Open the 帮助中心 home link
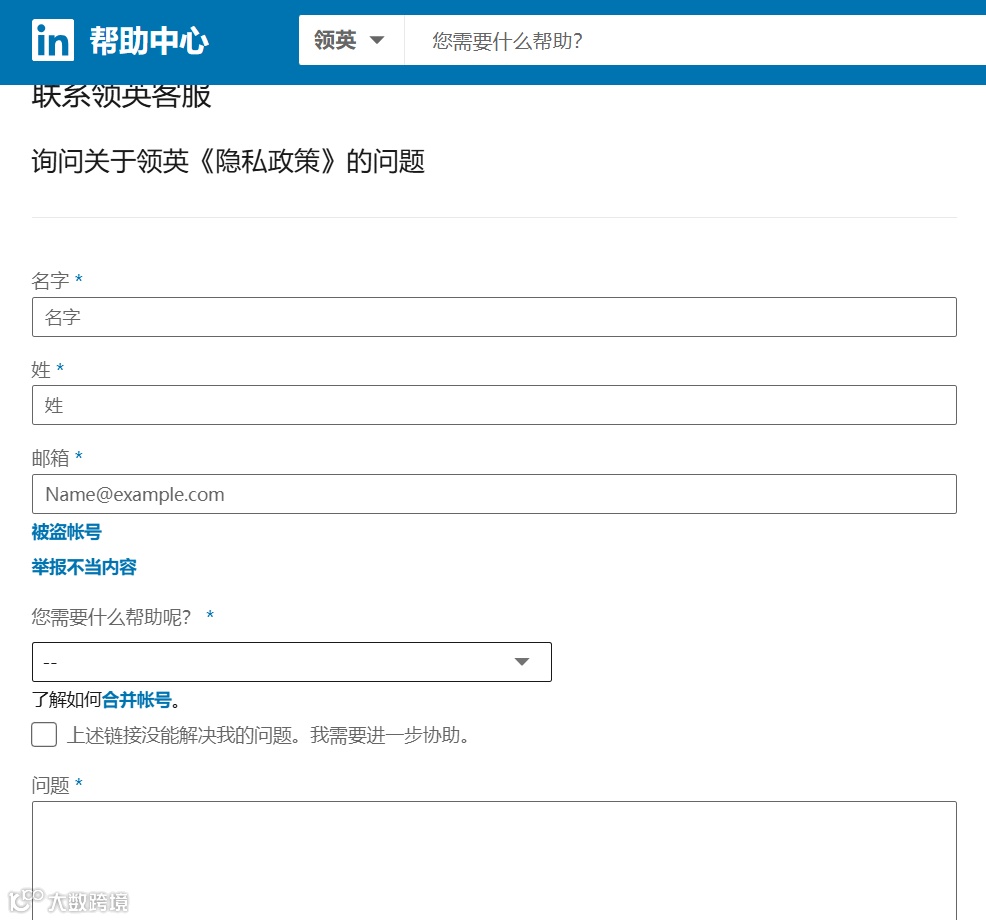 148,41
